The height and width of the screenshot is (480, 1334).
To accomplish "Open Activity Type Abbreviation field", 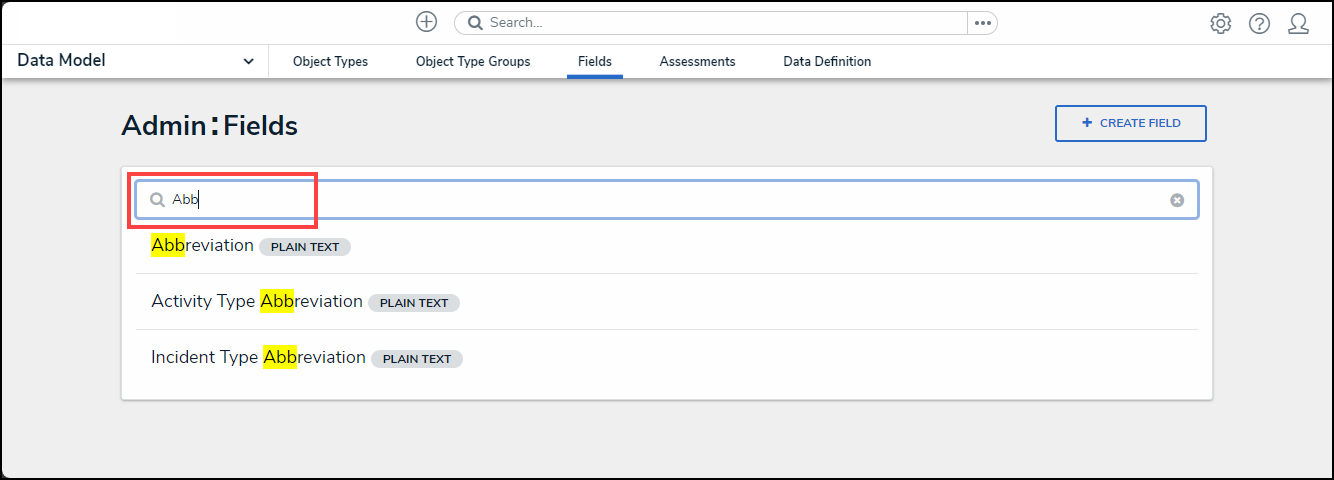I will [257, 302].
